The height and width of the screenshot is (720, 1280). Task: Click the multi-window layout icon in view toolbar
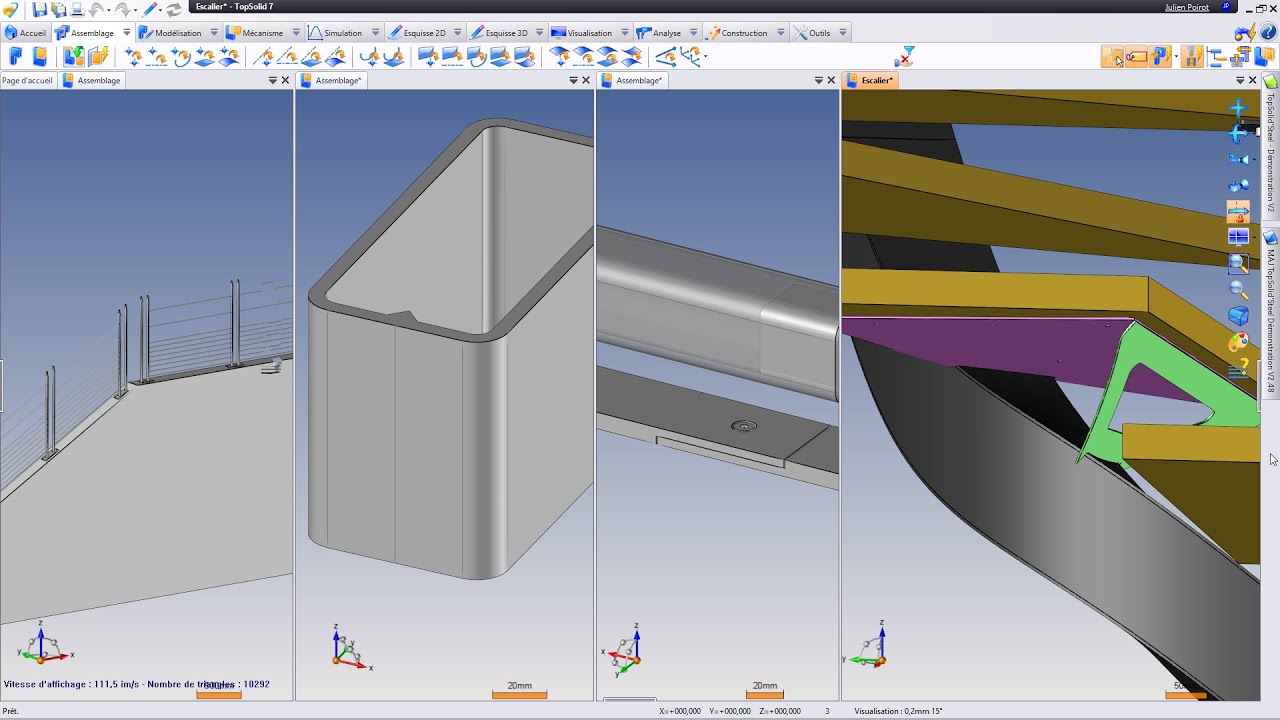[1238, 238]
